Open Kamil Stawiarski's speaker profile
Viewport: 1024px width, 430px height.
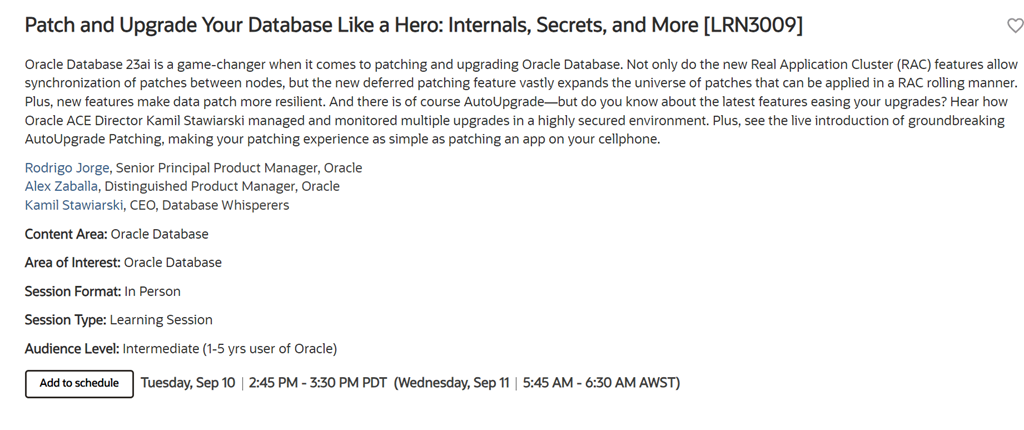pyautogui.click(x=75, y=205)
